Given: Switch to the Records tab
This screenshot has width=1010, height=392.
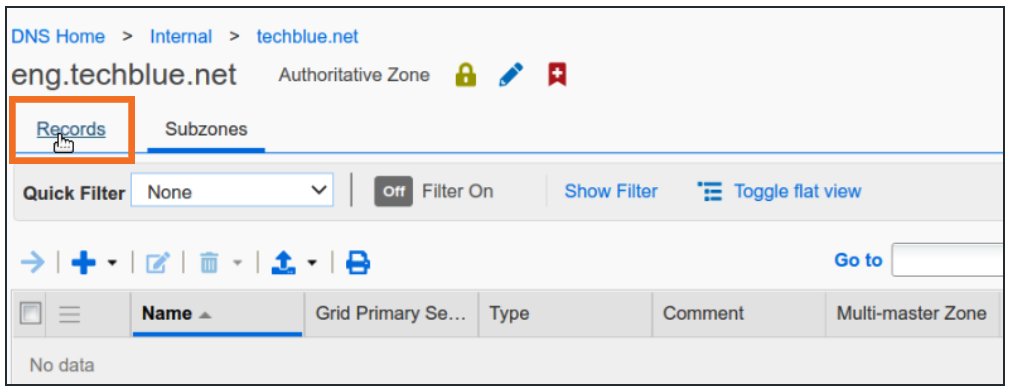Looking at the screenshot, I should pos(71,129).
